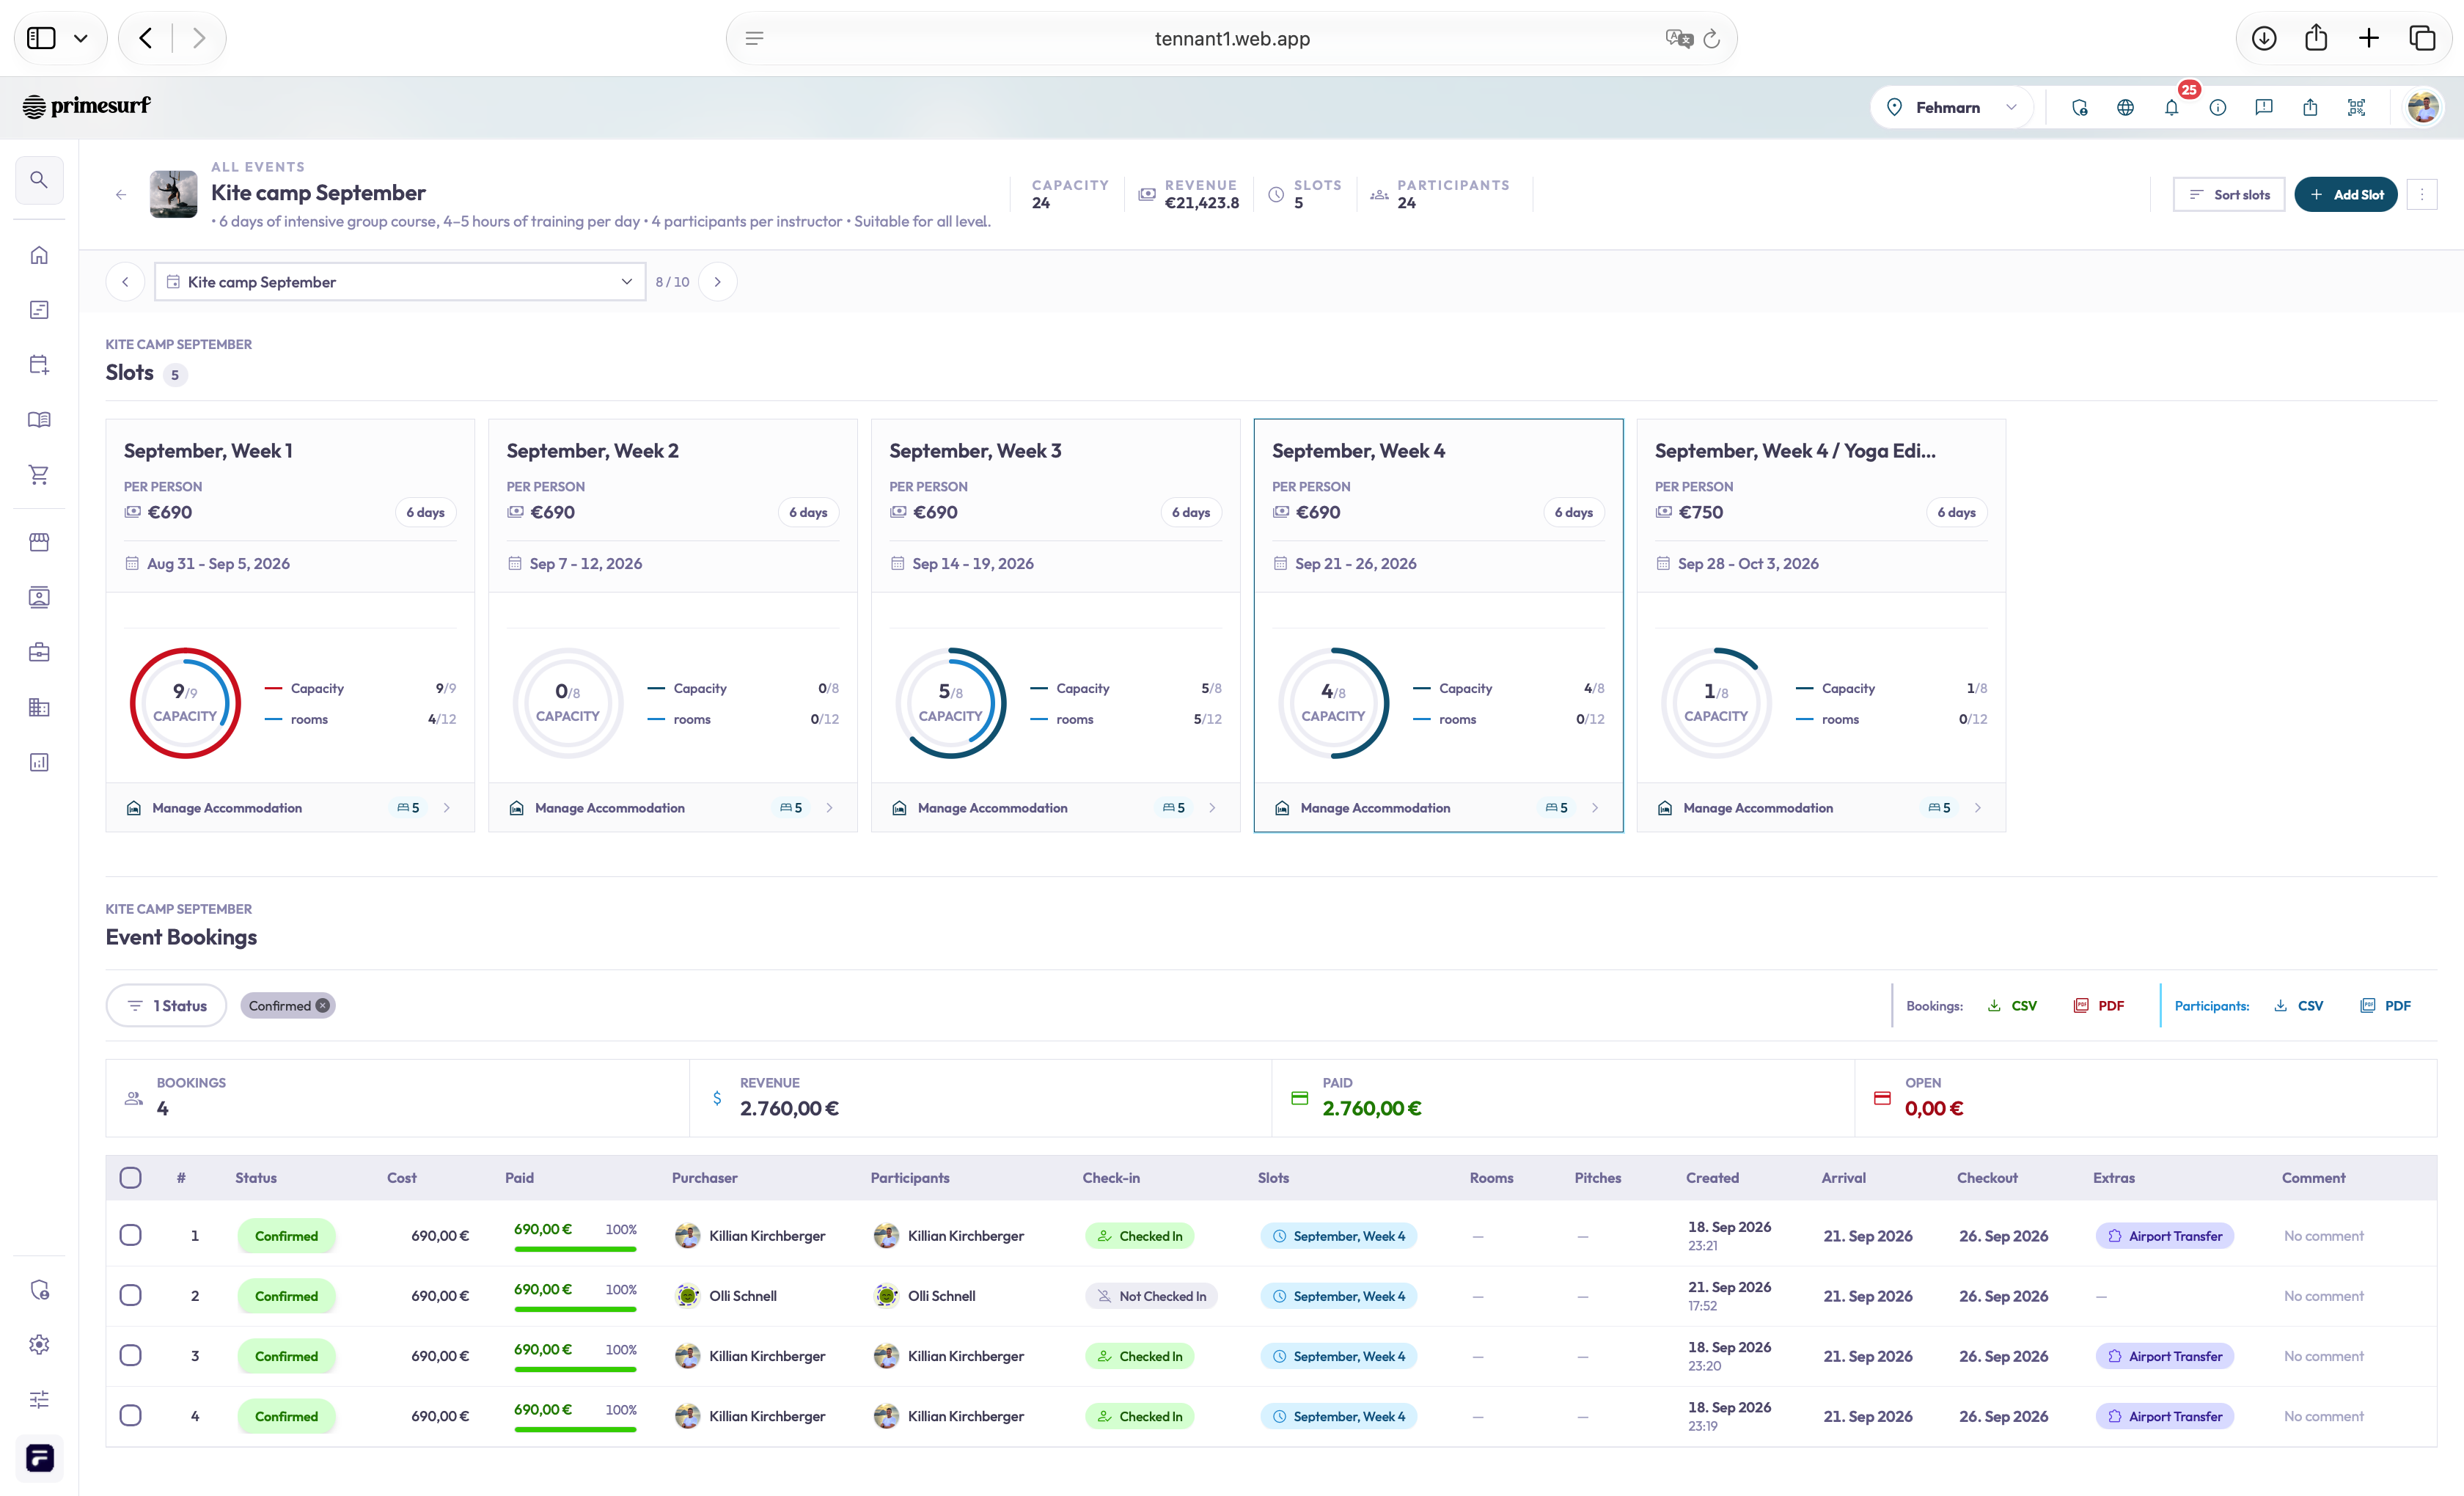Open the bar chart reports icon in the sidebar
This screenshot has height=1496, width=2464.
click(x=39, y=762)
